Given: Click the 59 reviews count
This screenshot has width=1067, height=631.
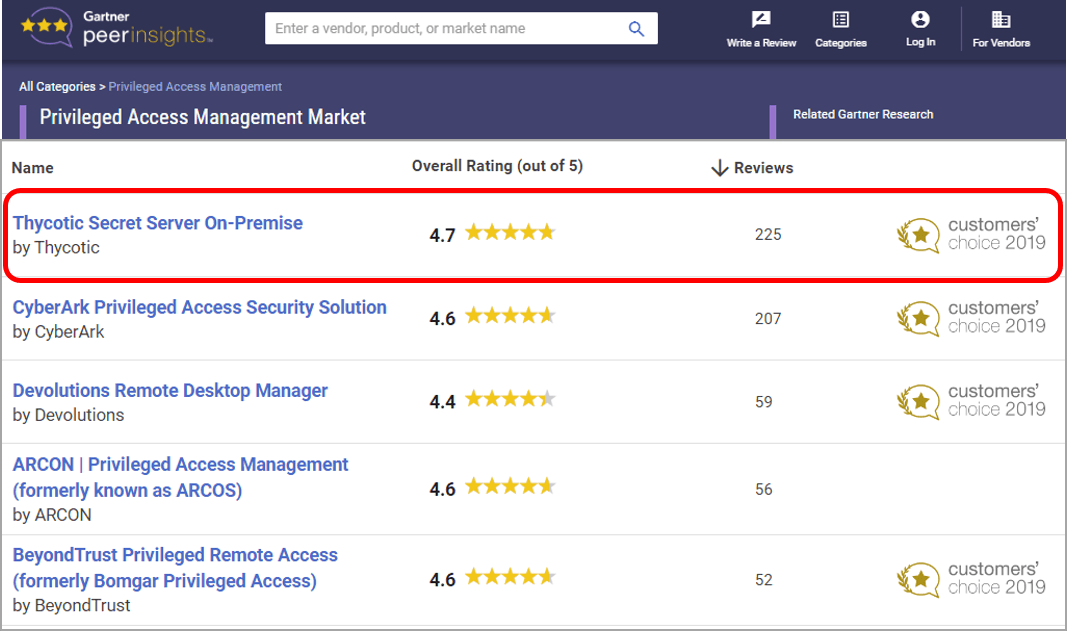Looking at the screenshot, I should click(x=764, y=402).
